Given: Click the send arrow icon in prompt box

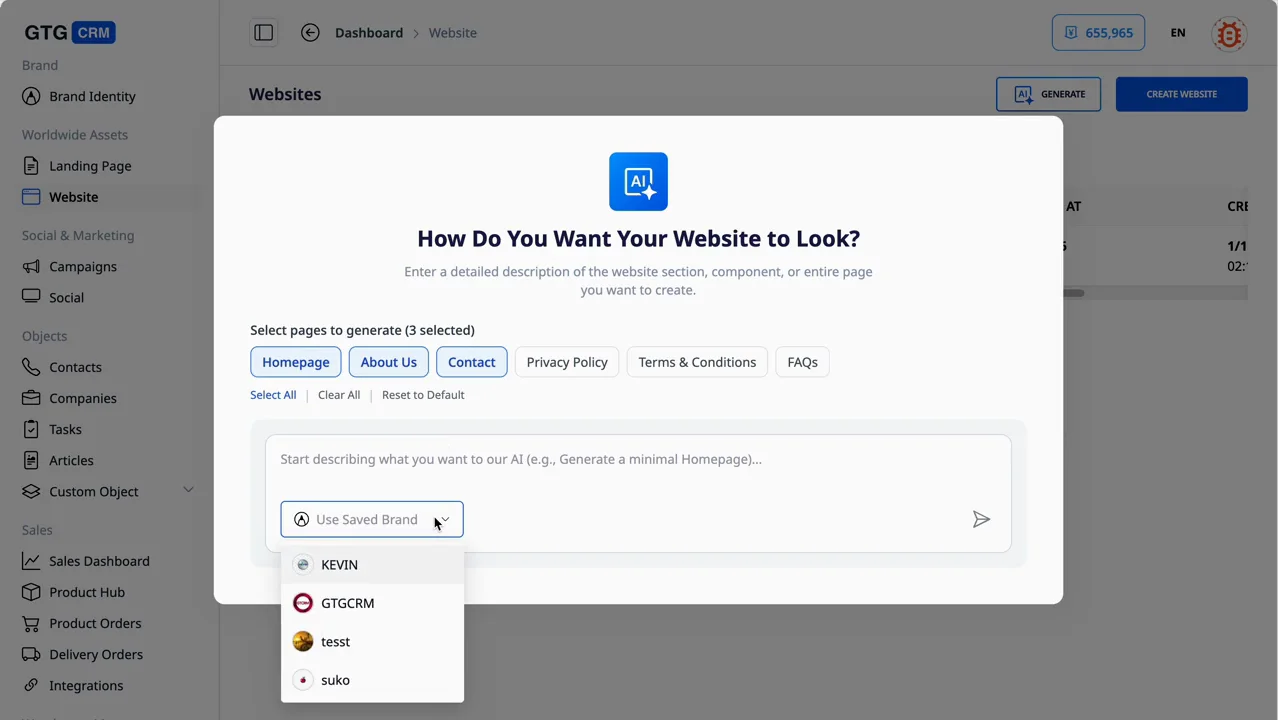Looking at the screenshot, I should coord(981,519).
